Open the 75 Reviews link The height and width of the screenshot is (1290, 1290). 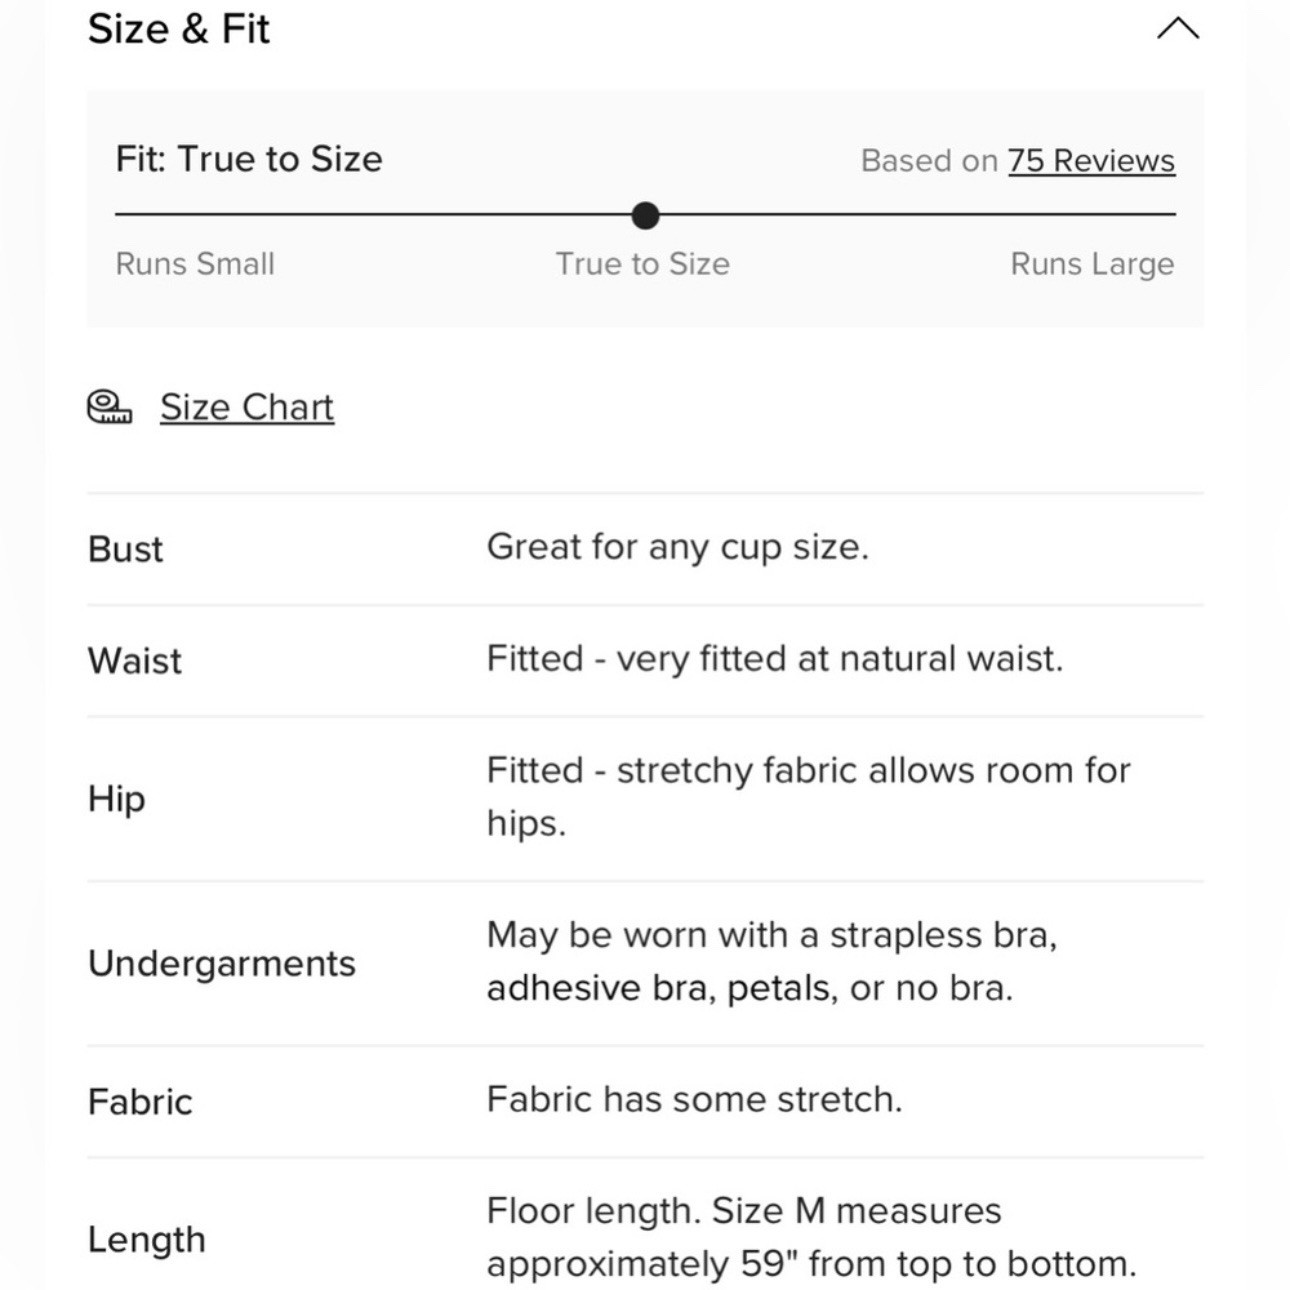[1091, 161]
